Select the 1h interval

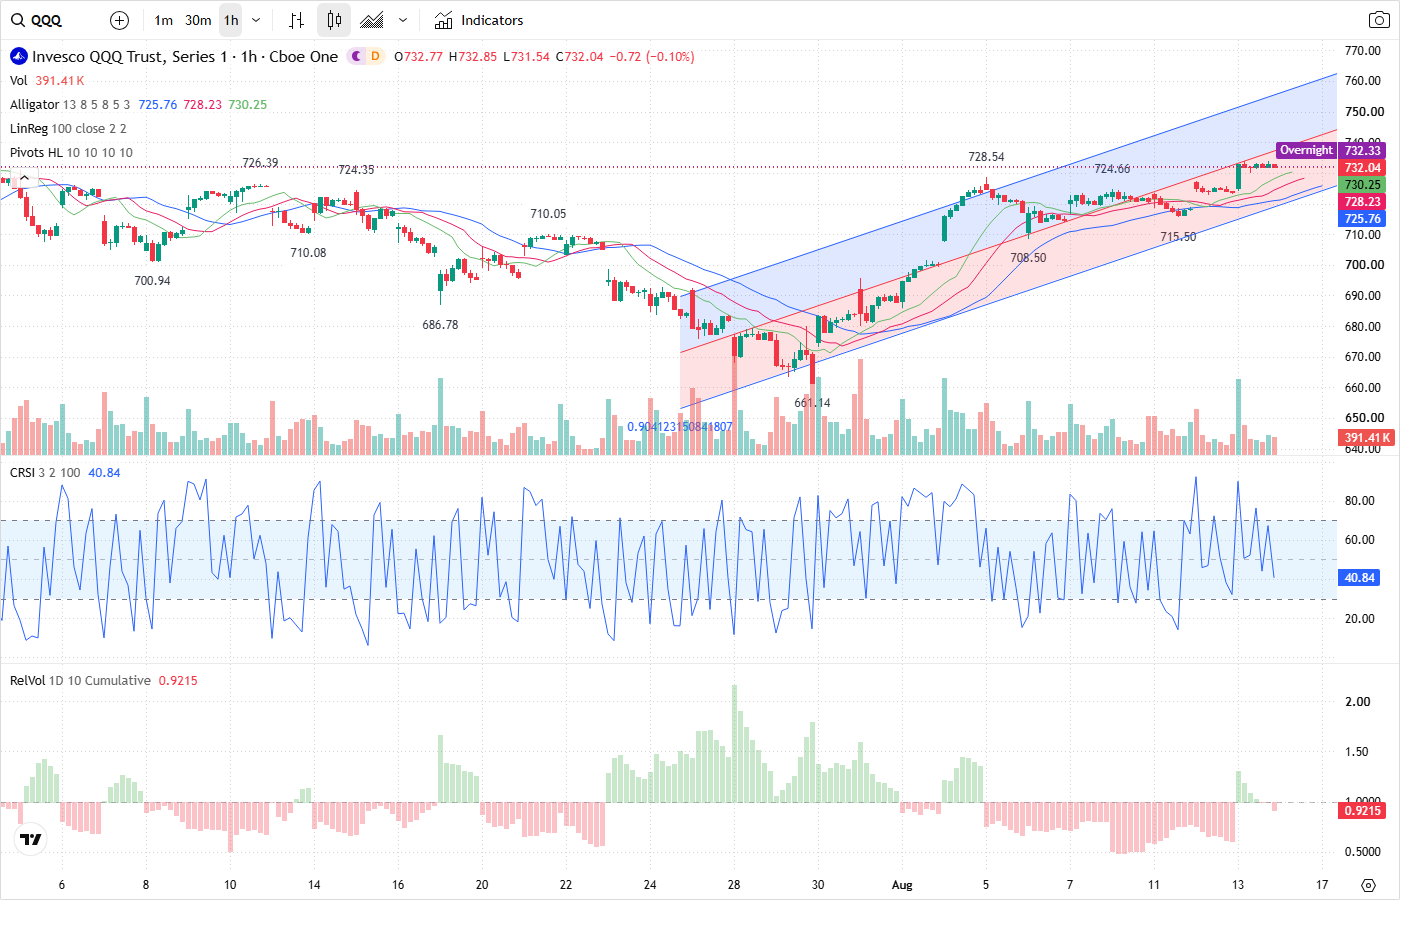(x=231, y=20)
